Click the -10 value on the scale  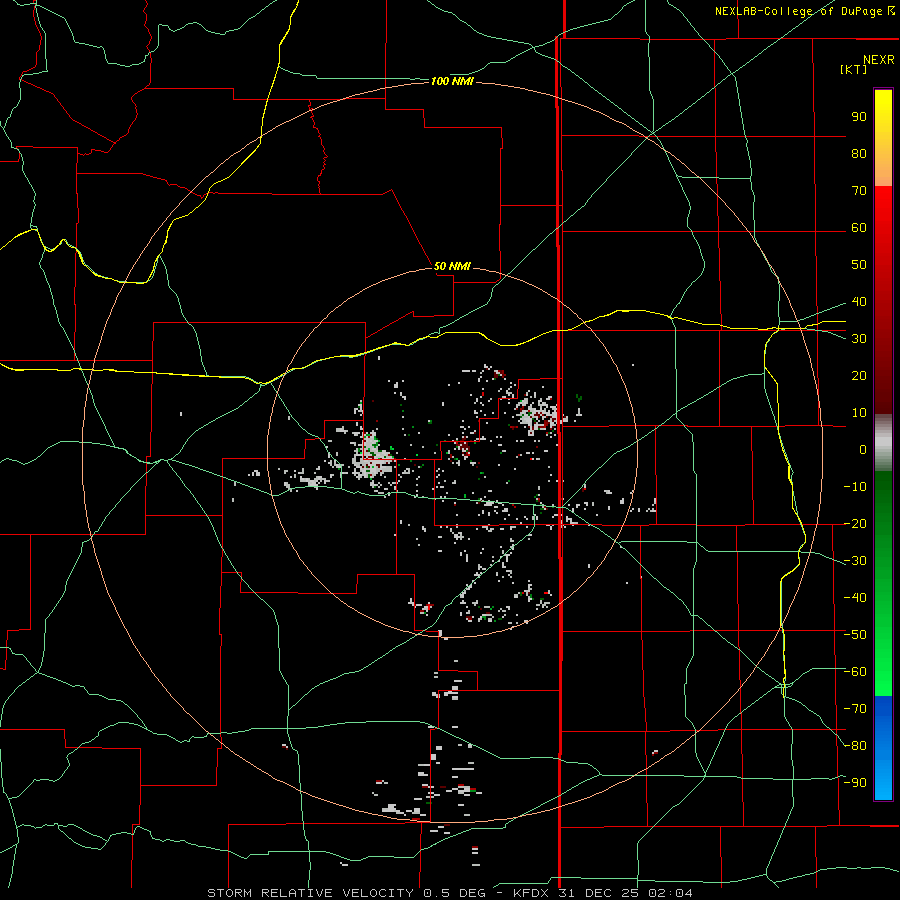pos(855,487)
